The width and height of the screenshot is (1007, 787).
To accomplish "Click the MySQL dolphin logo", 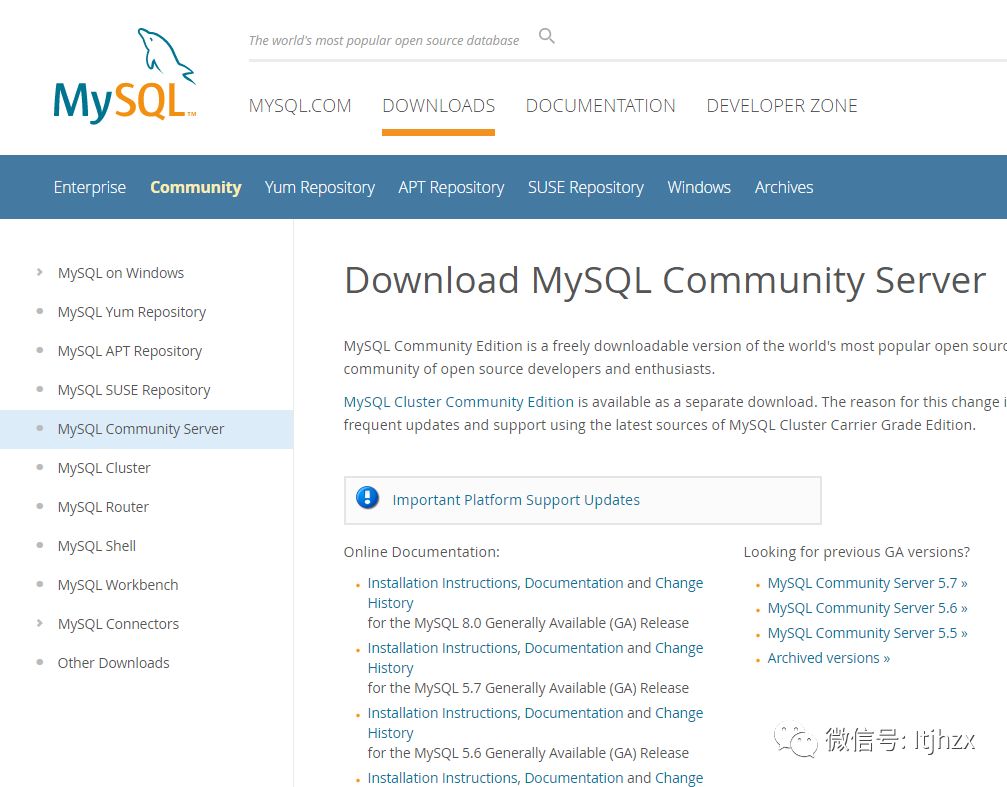I will coord(125,76).
